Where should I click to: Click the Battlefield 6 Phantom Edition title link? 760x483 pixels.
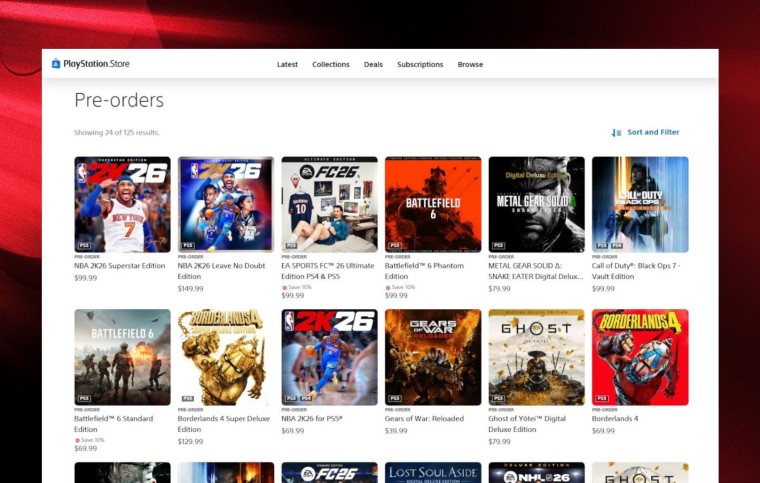point(424,271)
